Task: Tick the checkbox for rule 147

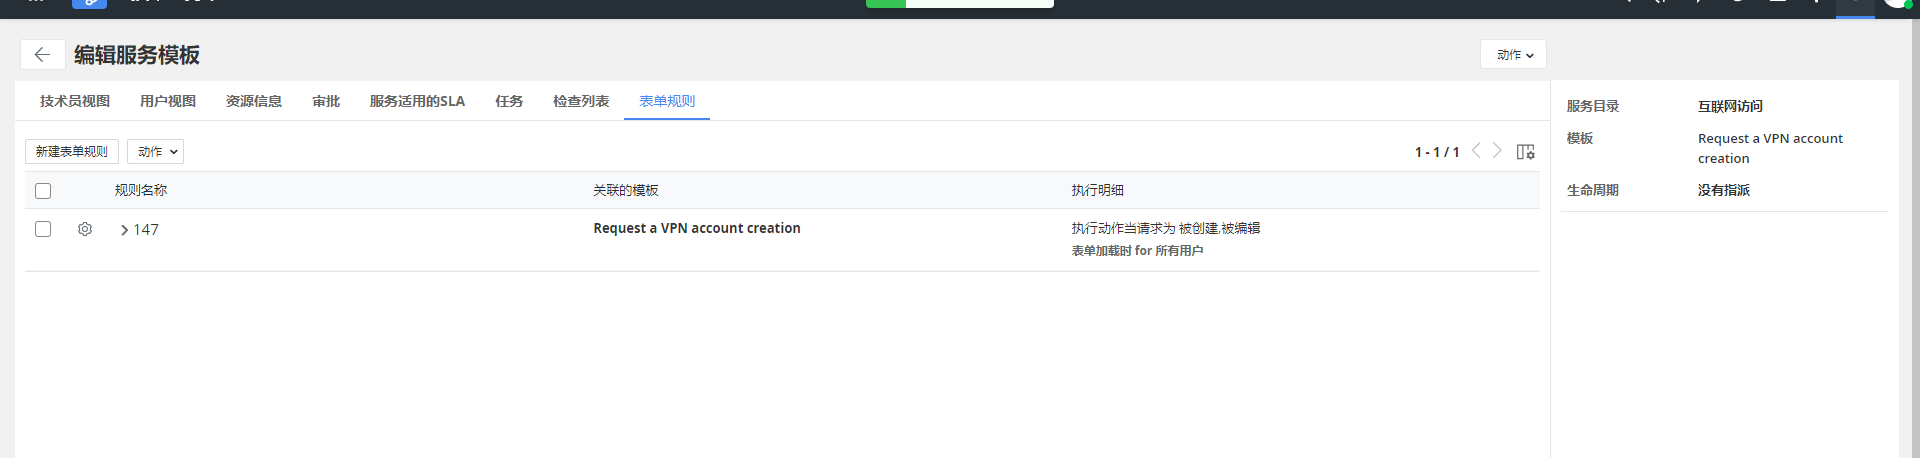Action: tap(43, 229)
